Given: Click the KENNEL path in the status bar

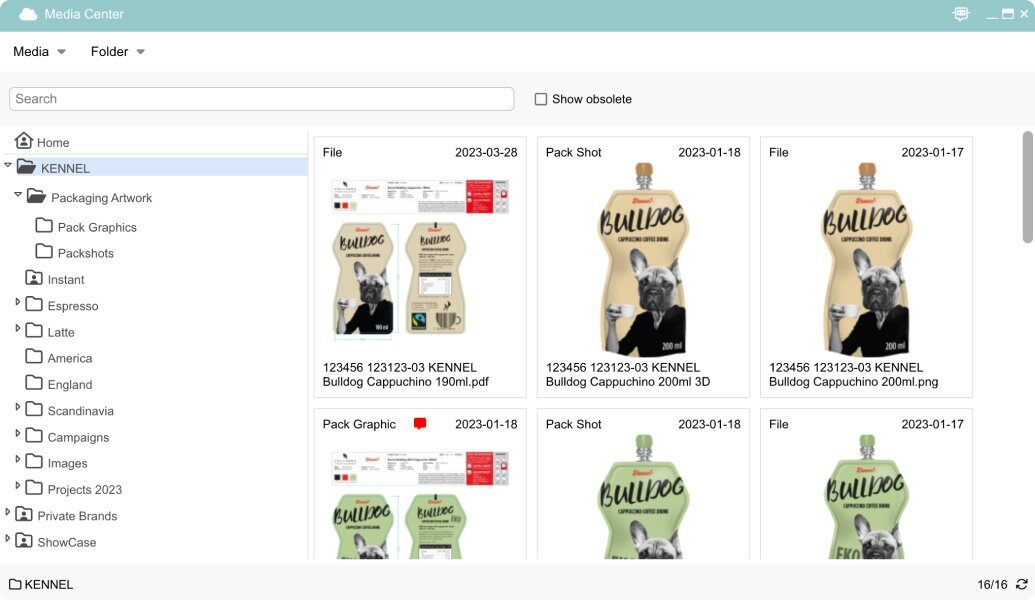Looking at the screenshot, I should coord(49,585).
